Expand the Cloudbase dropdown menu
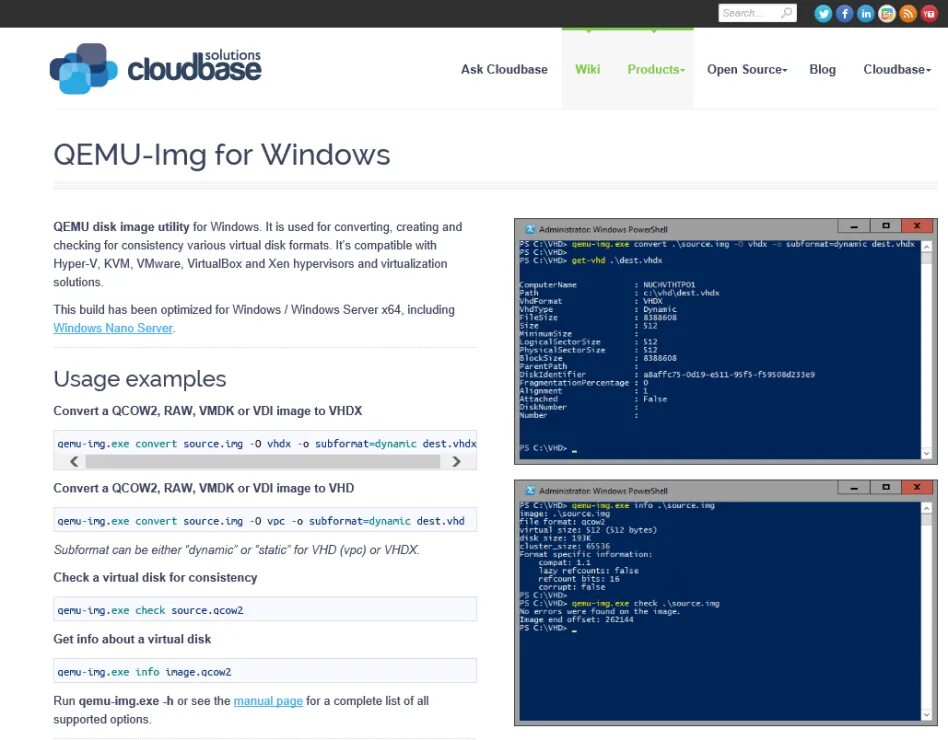The height and width of the screenshot is (740, 948). 897,70
